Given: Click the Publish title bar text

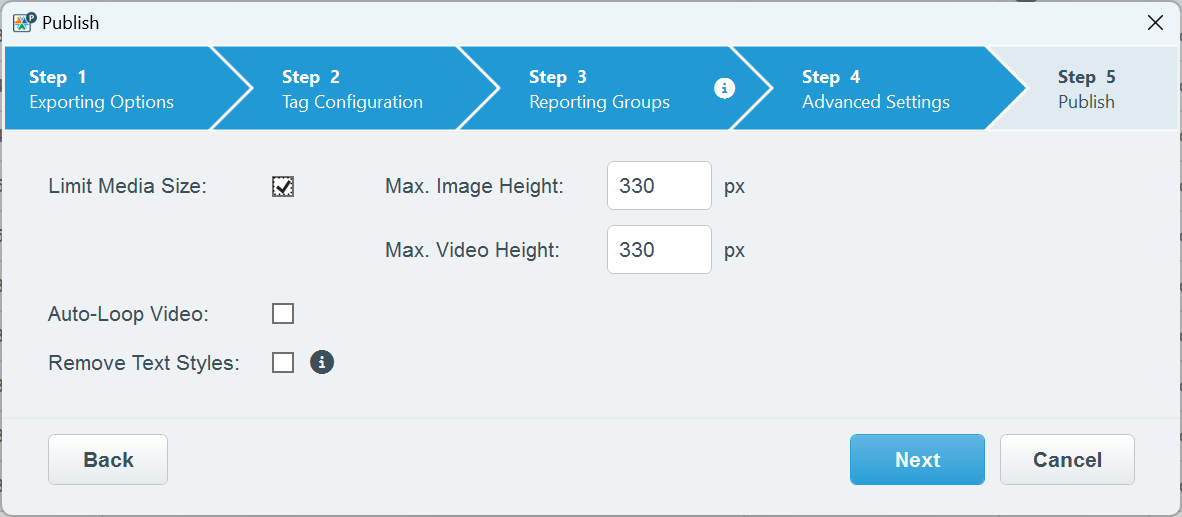Looking at the screenshot, I should (71, 22).
